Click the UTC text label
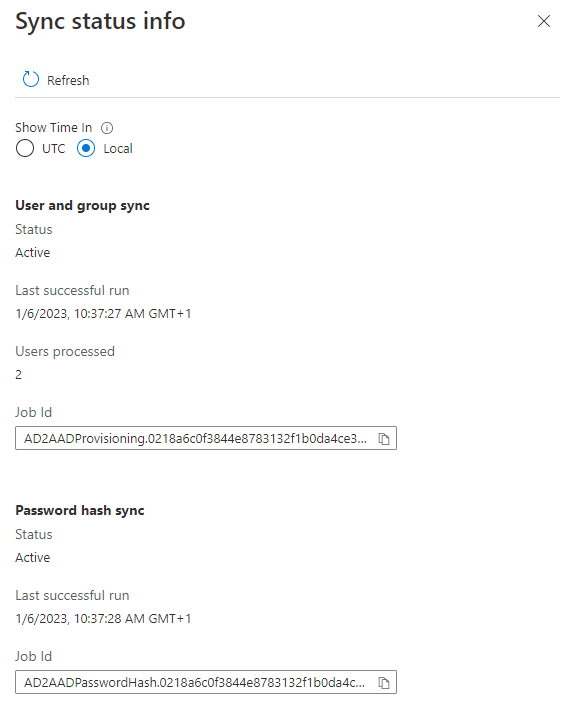The image size is (562, 711). click(x=54, y=149)
